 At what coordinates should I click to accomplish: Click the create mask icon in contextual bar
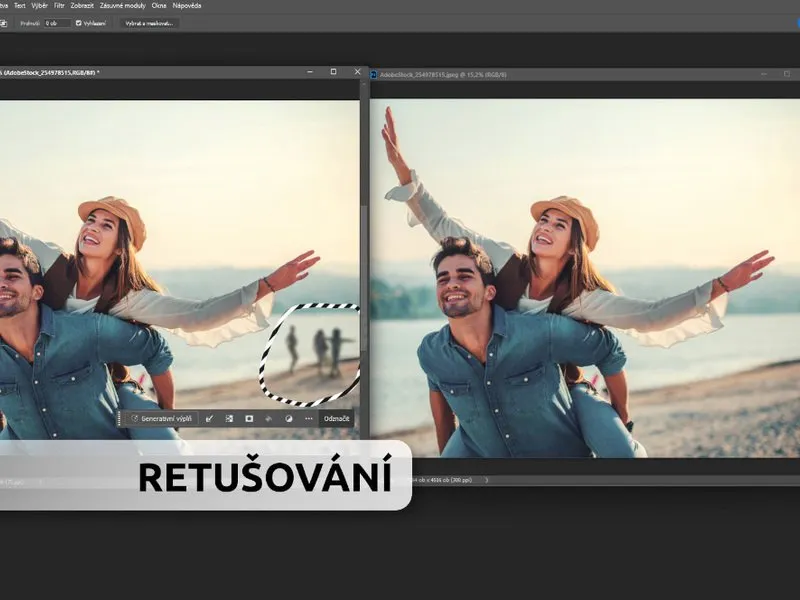[249, 418]
